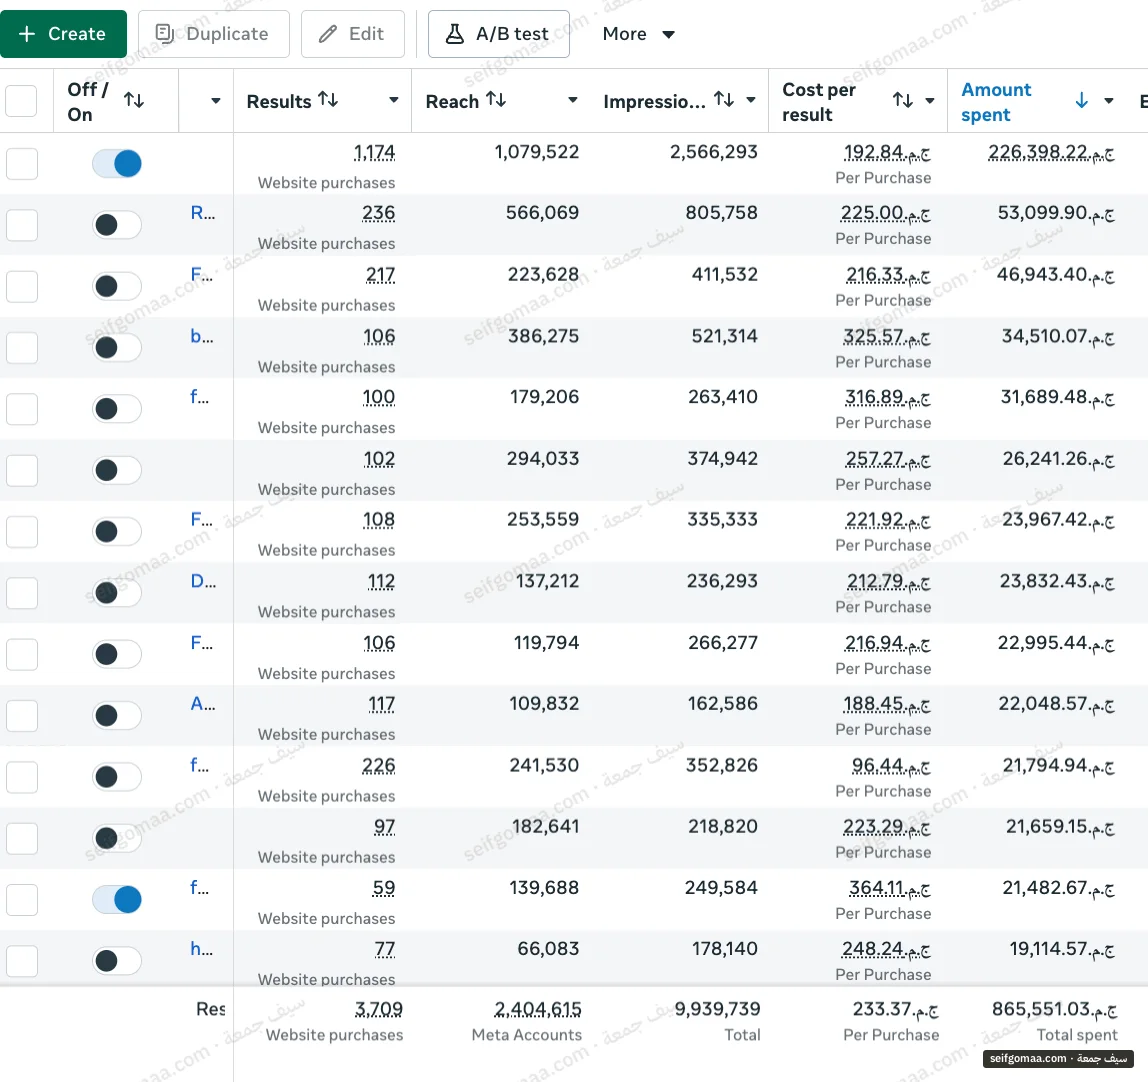Turn on the toggle for the 226 results row
The width and height of the screenshot is (1148, 1082).
tap(116, 777)
